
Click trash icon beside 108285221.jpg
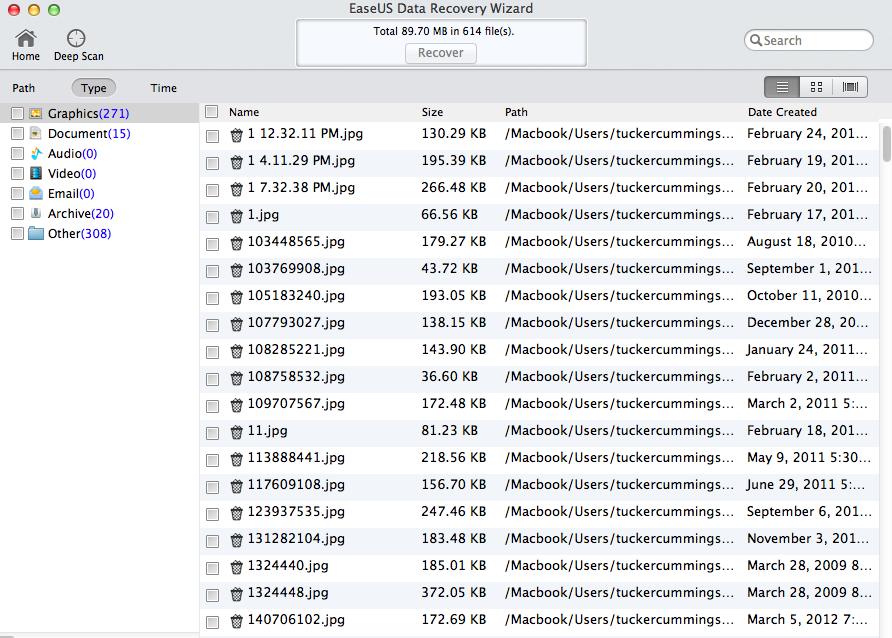[237, 351]
